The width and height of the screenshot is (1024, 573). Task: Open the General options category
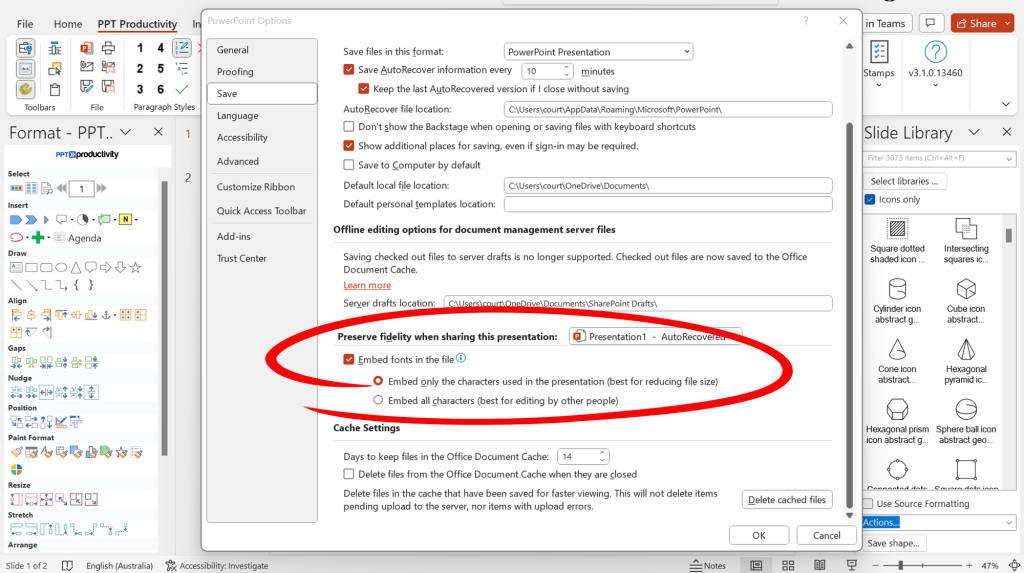tap(262, 50)
